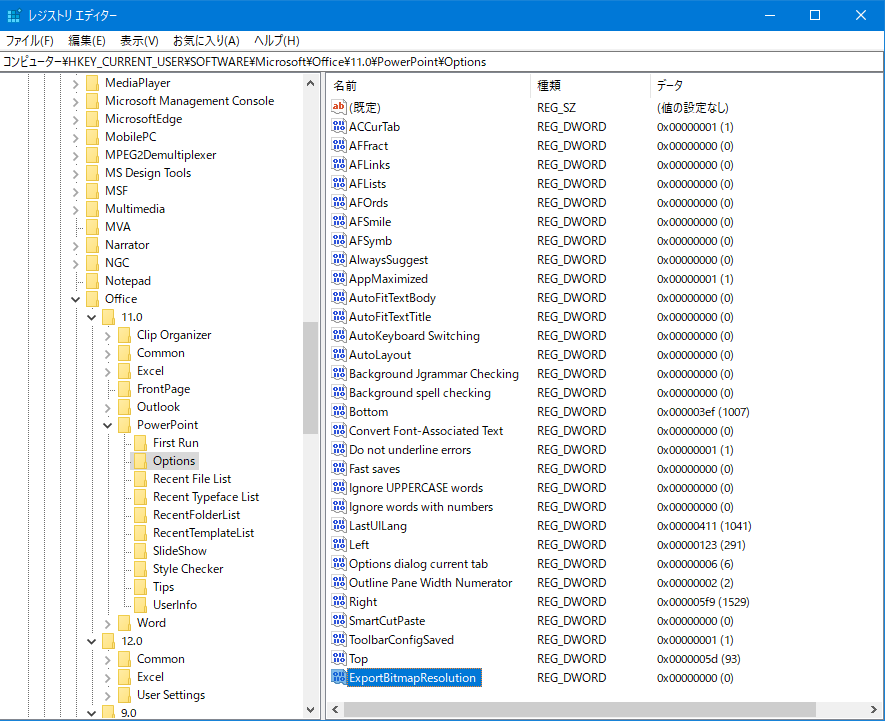Image resolution: width=885 pixels, height=721 pixels.
Task: Click the folder icon of User Settings key
Action: point(125,695)
